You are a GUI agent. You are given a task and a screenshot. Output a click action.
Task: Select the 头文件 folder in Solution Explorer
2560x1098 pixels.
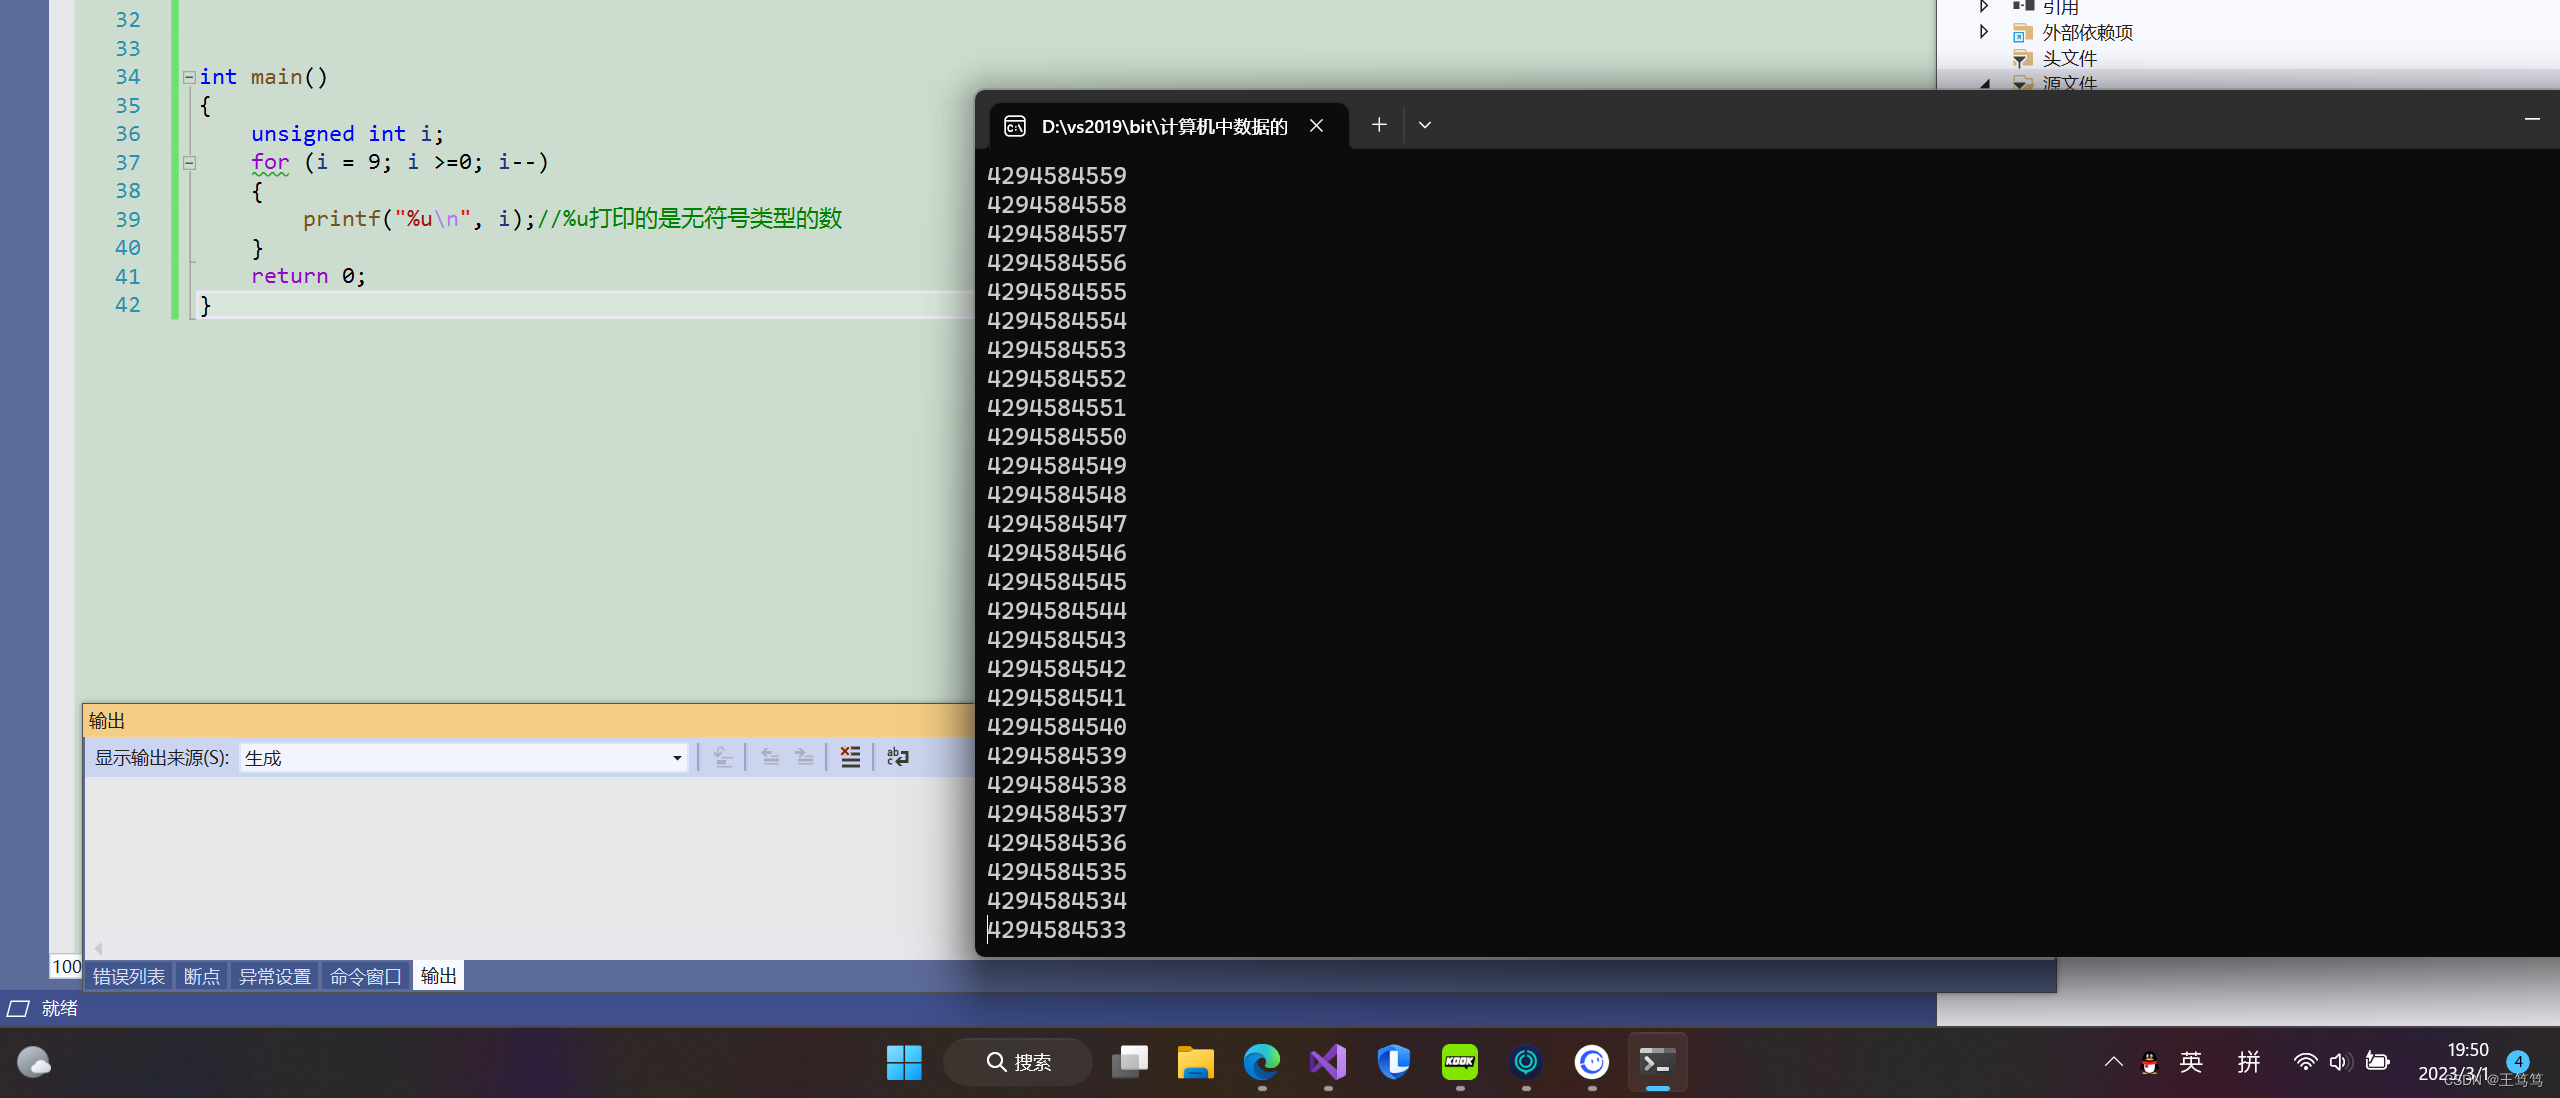pos(2069,59)
